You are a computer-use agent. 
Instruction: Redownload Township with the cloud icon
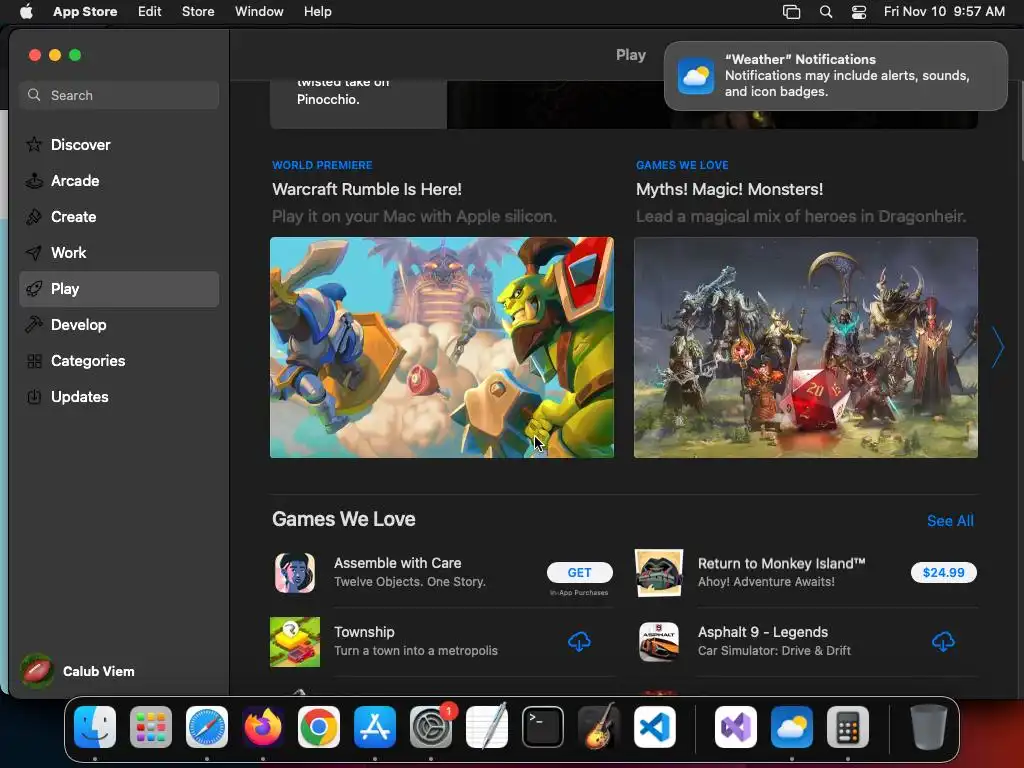tap(579, 642)
